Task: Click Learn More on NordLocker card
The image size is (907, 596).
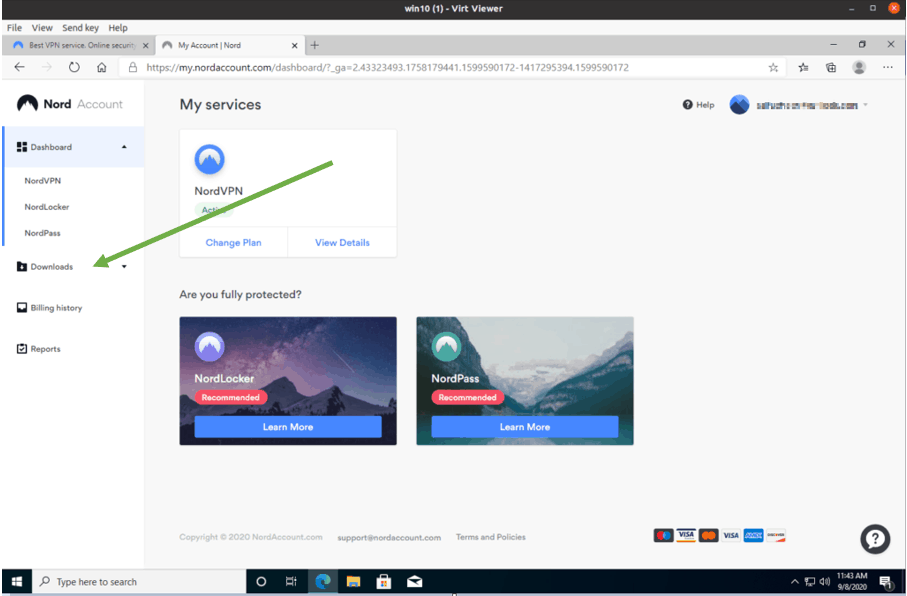Action: click(x=288, y=427)
